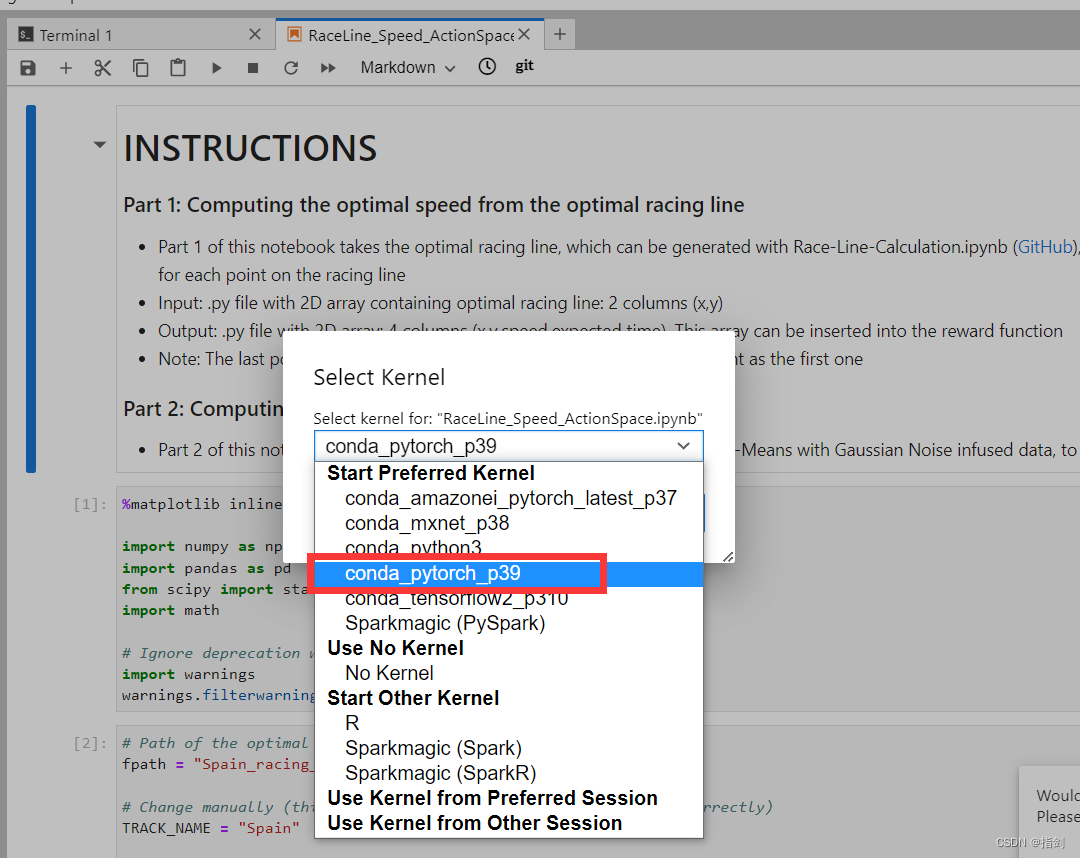
Task: Interrupt the kernel with stop icon
Action: click(x=253, y=68)
